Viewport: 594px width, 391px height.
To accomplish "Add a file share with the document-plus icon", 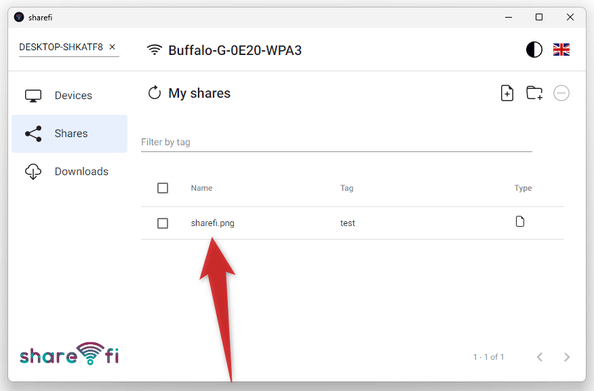I will click(507, 93).
